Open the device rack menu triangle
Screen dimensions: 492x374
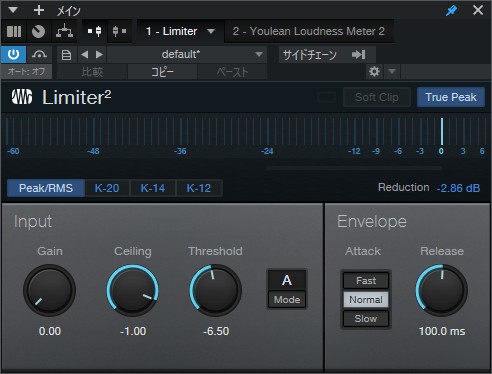coord(13,10)
